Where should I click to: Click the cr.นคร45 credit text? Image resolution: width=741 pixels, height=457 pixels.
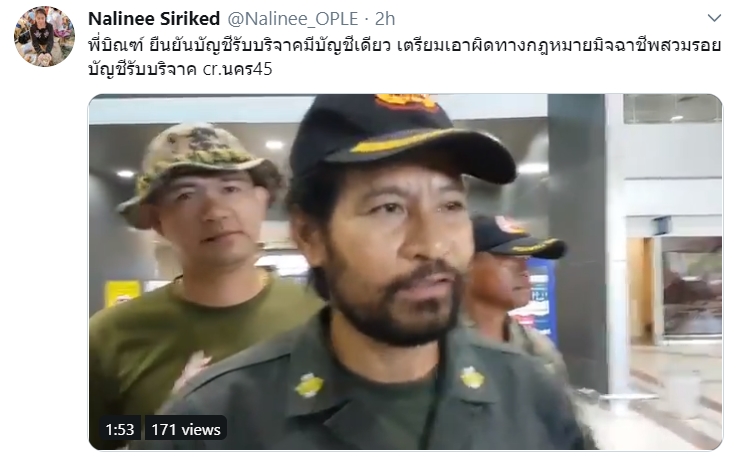[x=238, y=69]
